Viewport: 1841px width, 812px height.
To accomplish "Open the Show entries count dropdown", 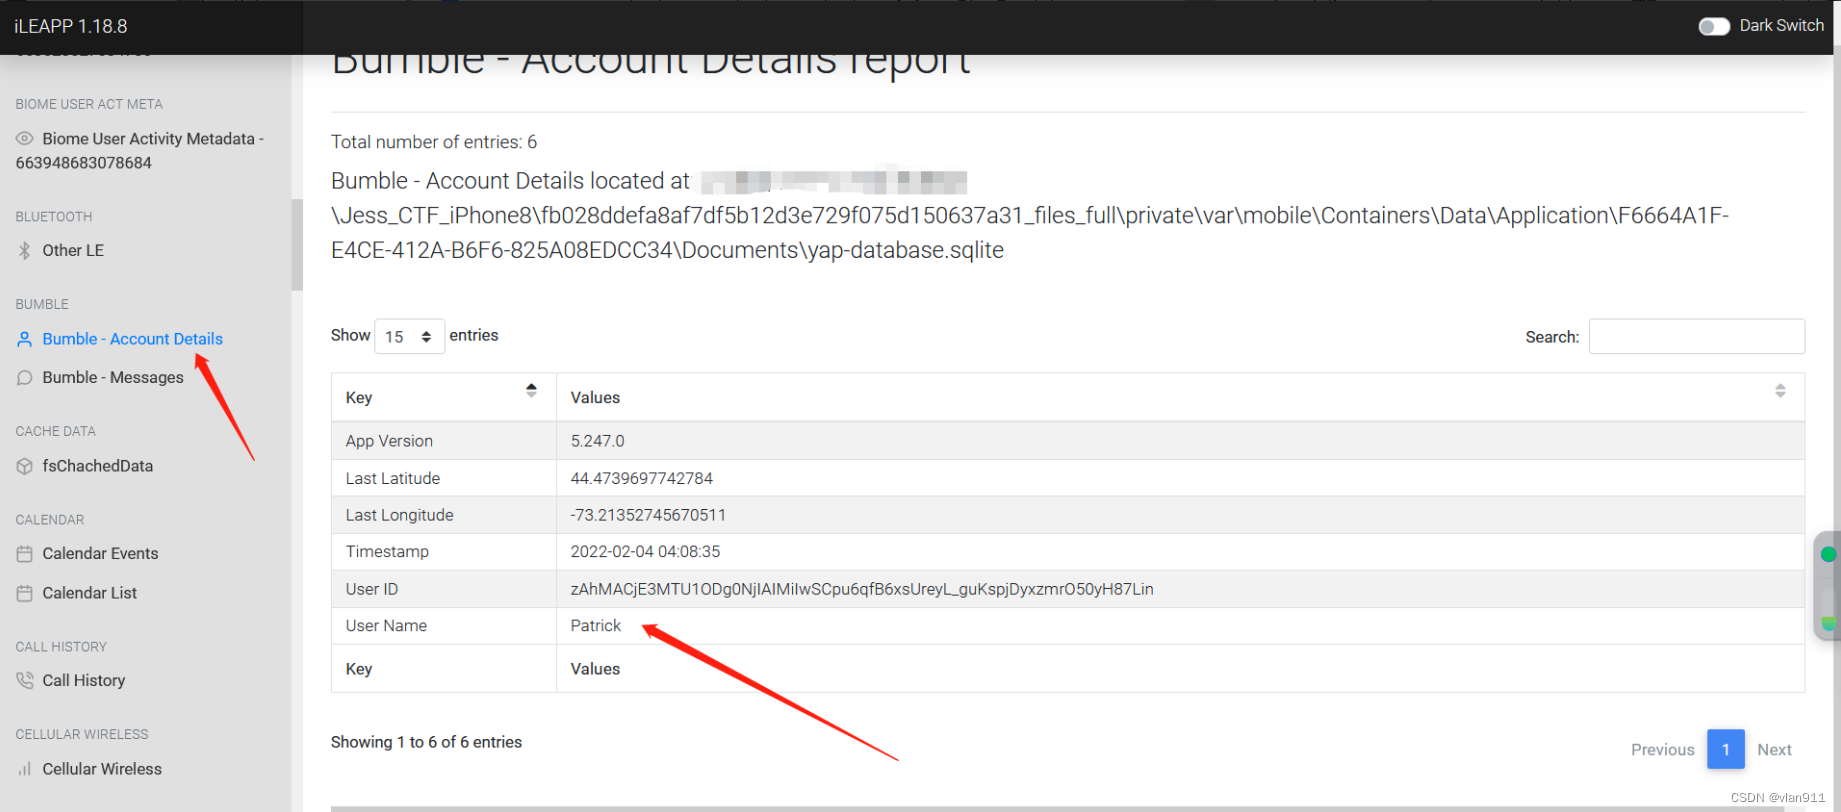I will pos(409,336).
